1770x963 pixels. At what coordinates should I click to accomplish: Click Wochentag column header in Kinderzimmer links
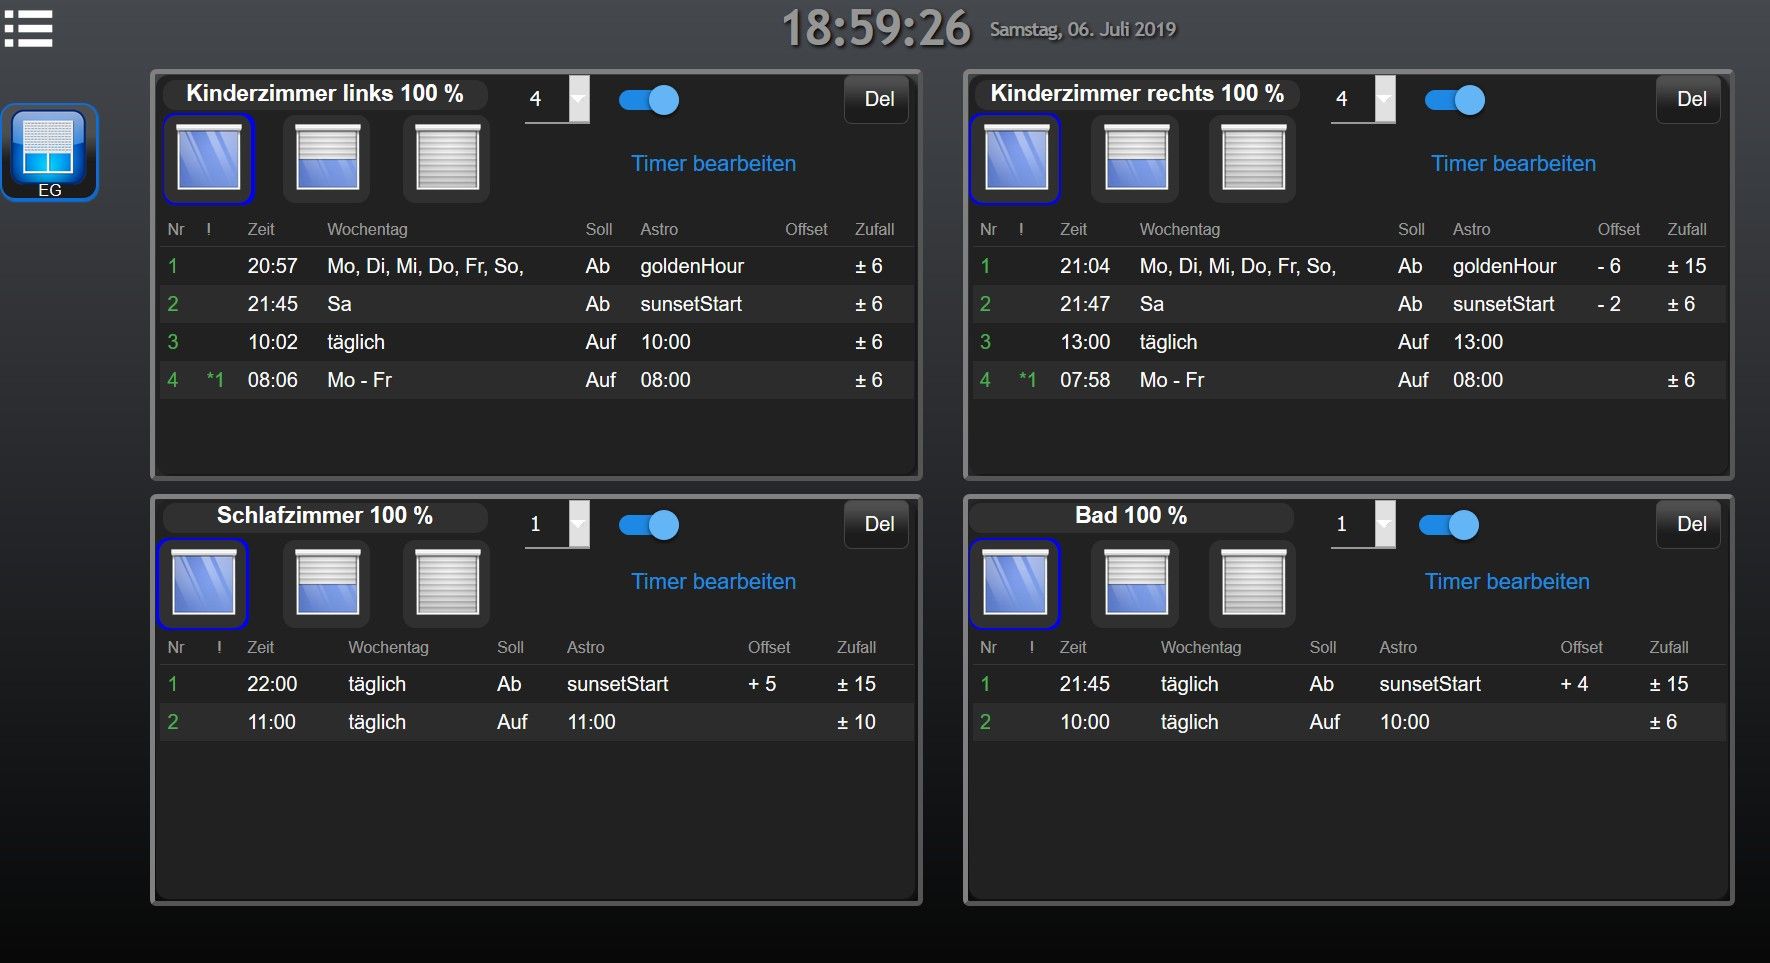367,229
